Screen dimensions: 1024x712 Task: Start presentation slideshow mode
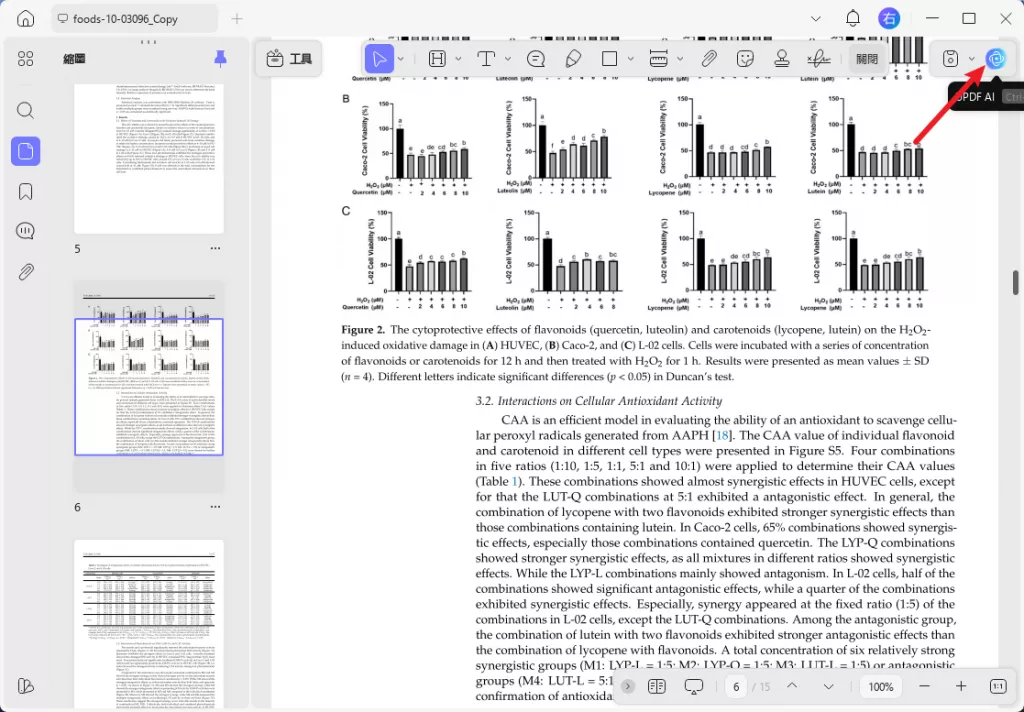point(694,687)
